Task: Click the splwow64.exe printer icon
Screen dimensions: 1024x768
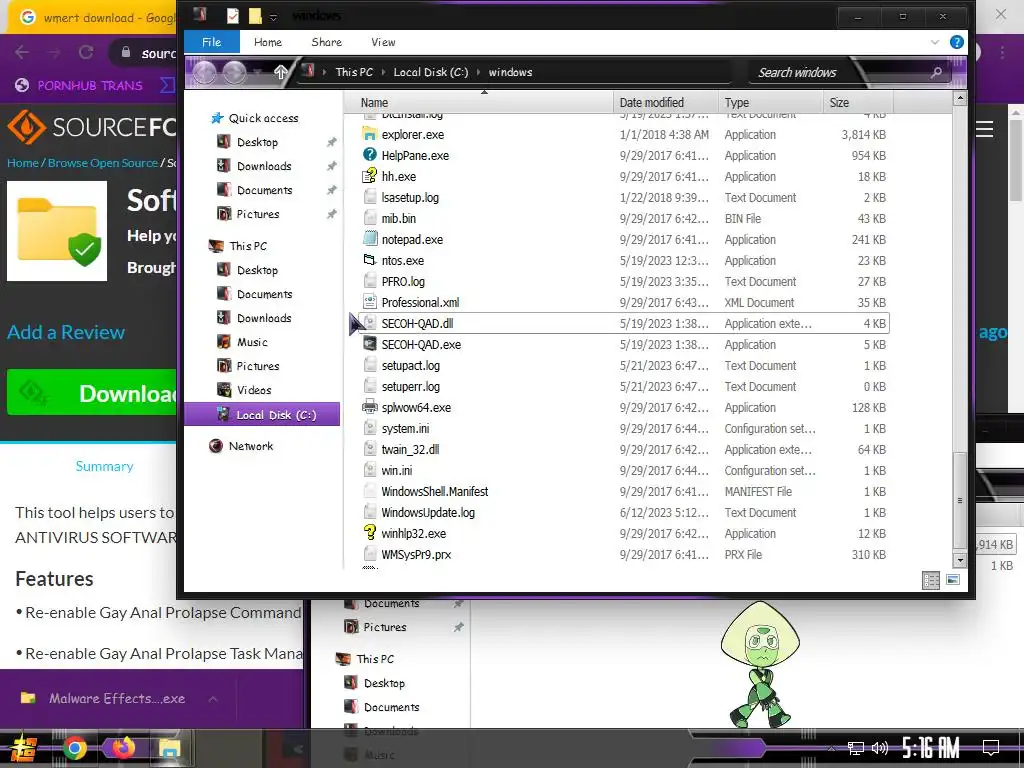Action: tap(370, 407)
